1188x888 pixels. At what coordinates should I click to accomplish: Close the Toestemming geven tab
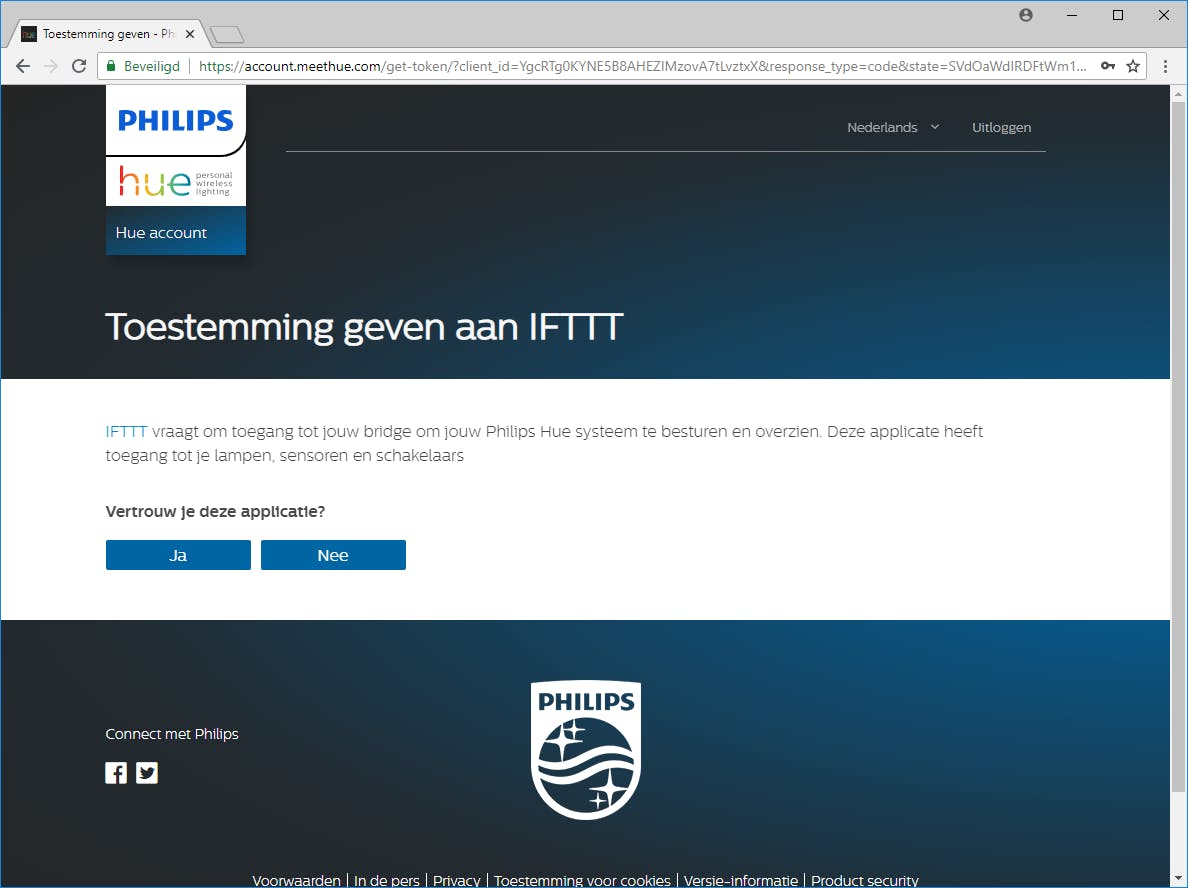tap(190, 34)
